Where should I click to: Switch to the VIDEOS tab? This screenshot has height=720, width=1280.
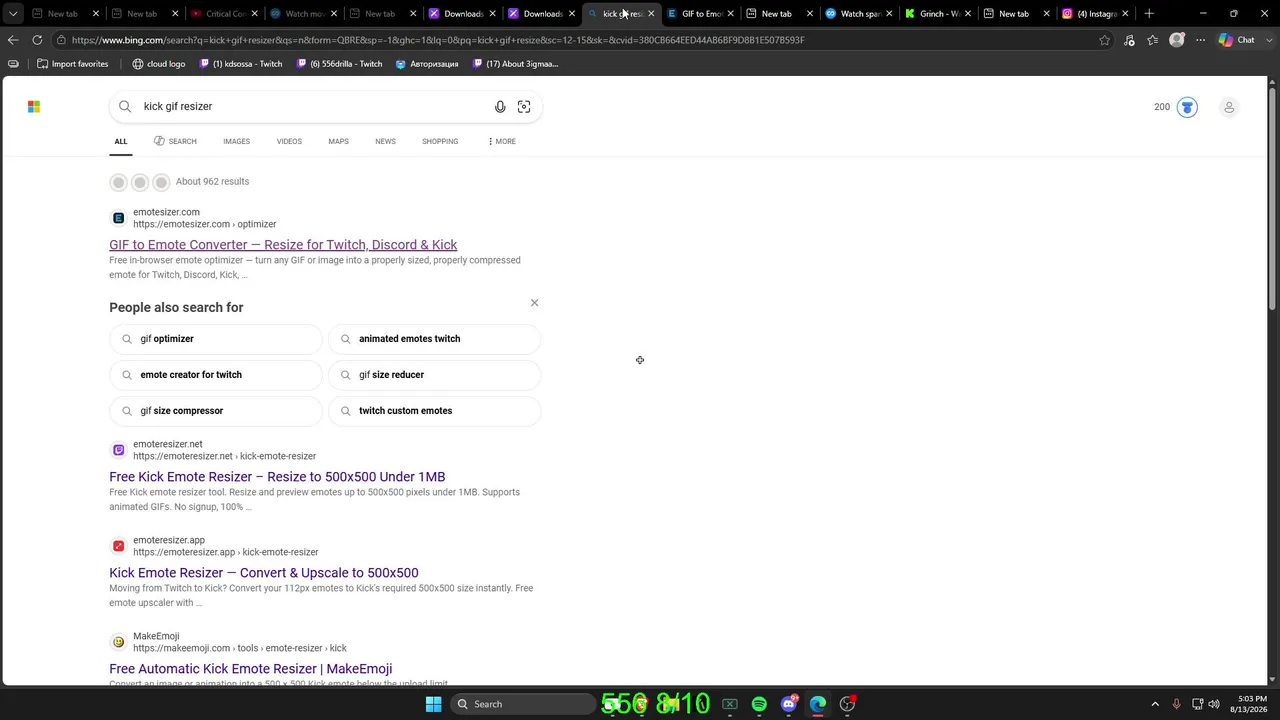(289, 141)
